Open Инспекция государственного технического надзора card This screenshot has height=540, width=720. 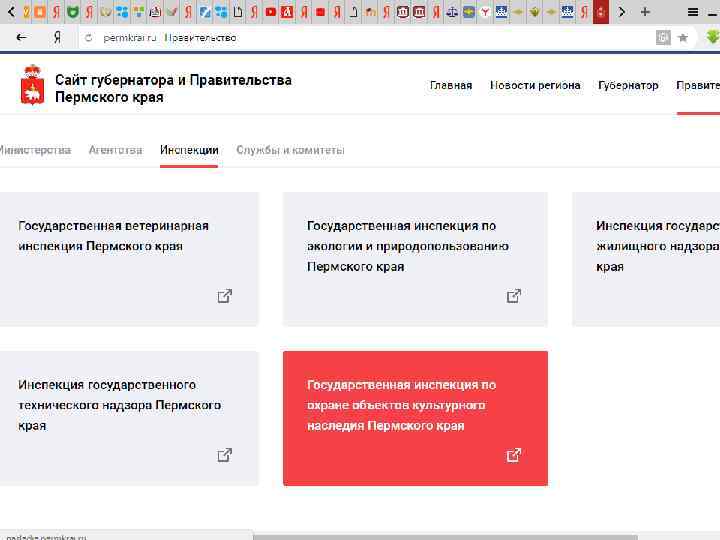pos(129,418)
